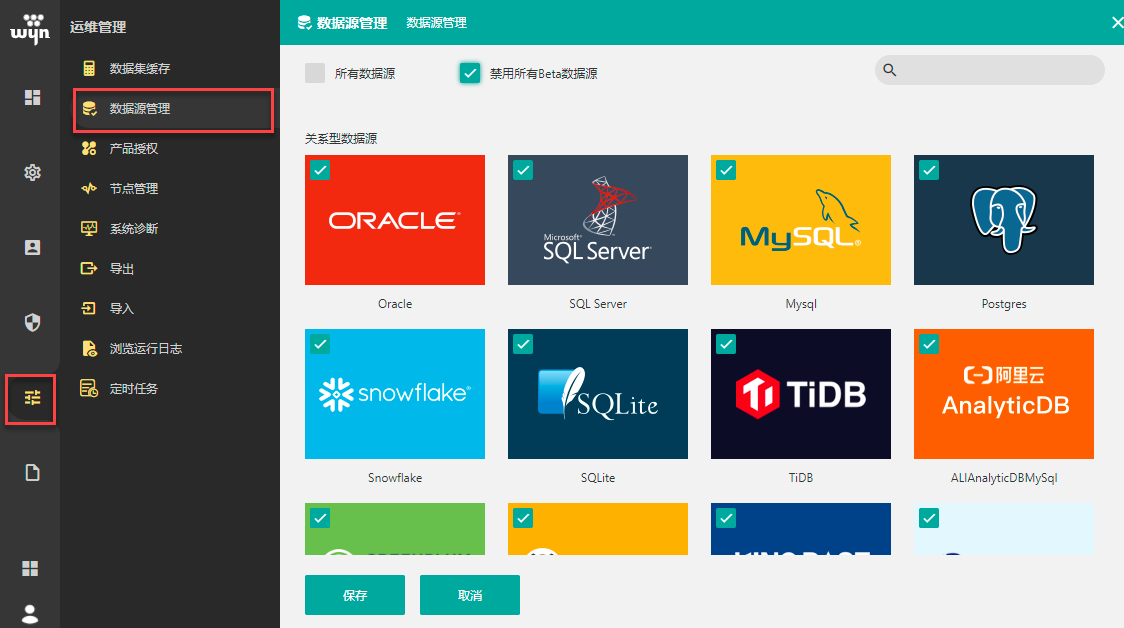Open the dashboard icon in left rail
The width and height of the screenshot is (1124, 628).
[x=32, y=97]
